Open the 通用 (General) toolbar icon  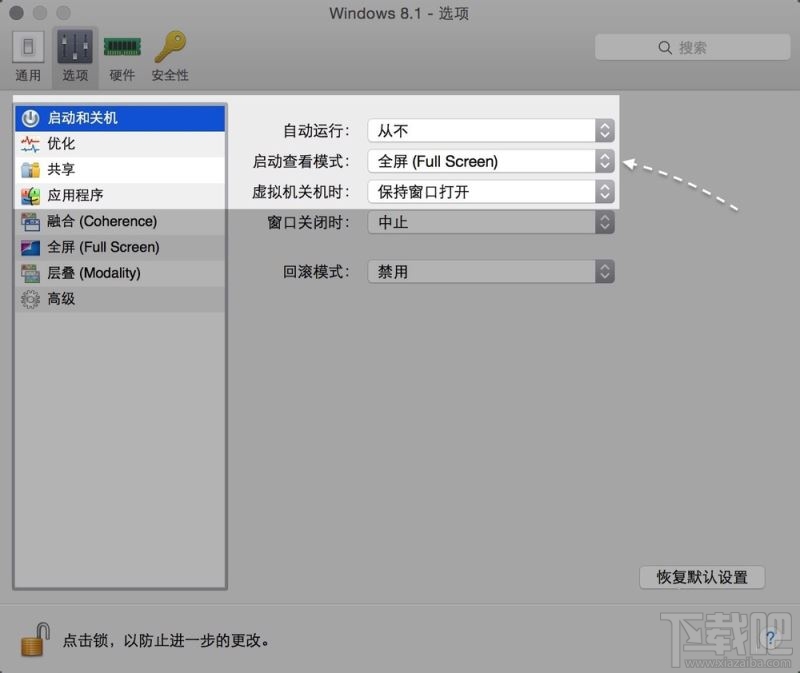[28, 46]
